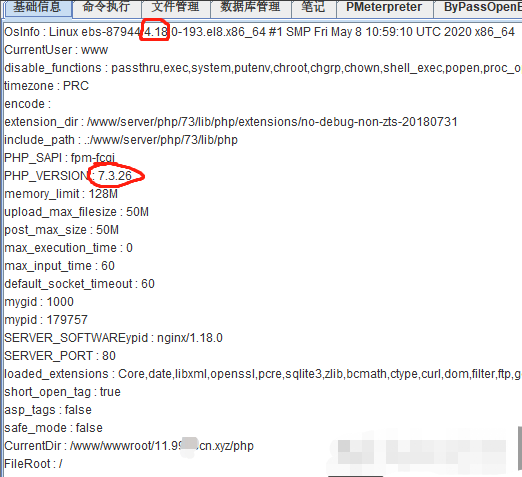Viewport: 522px width, 477px height.
Task: Click the include_path line
Action: pos(121,140)
